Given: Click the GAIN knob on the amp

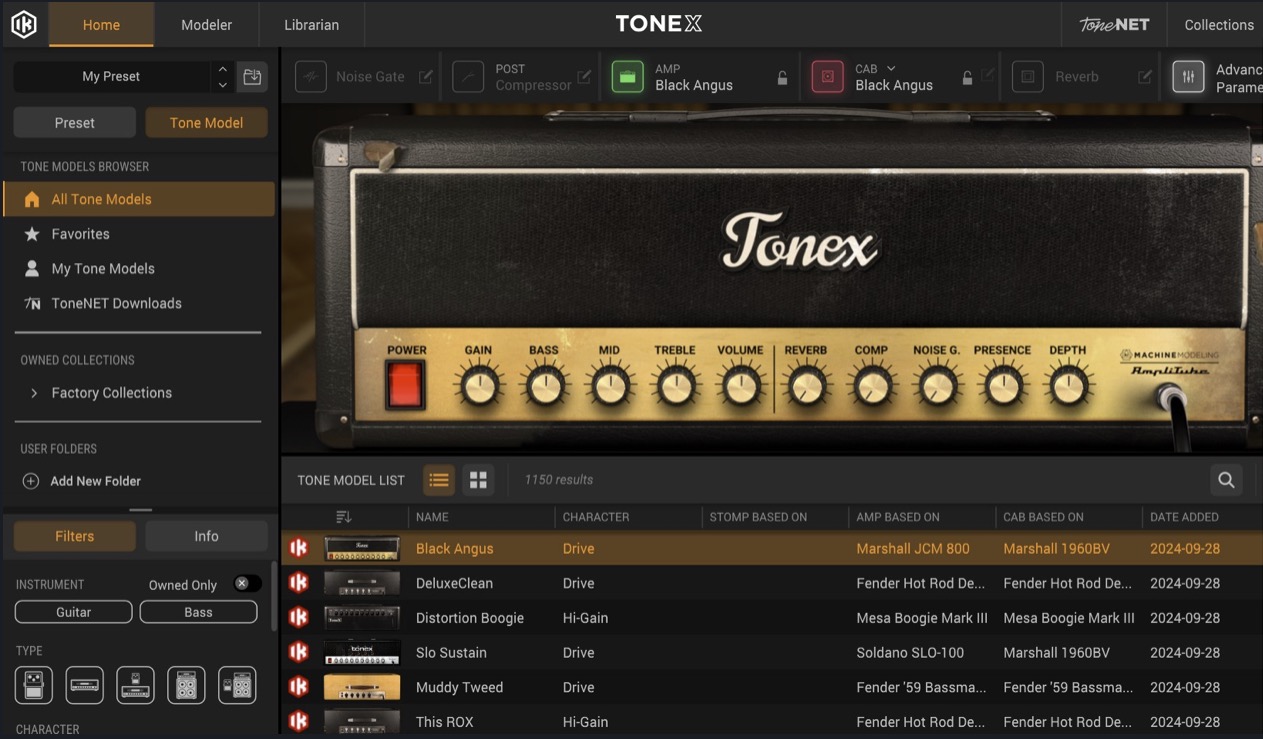Looking at the screenshot, I should click(x=479, y=385).
